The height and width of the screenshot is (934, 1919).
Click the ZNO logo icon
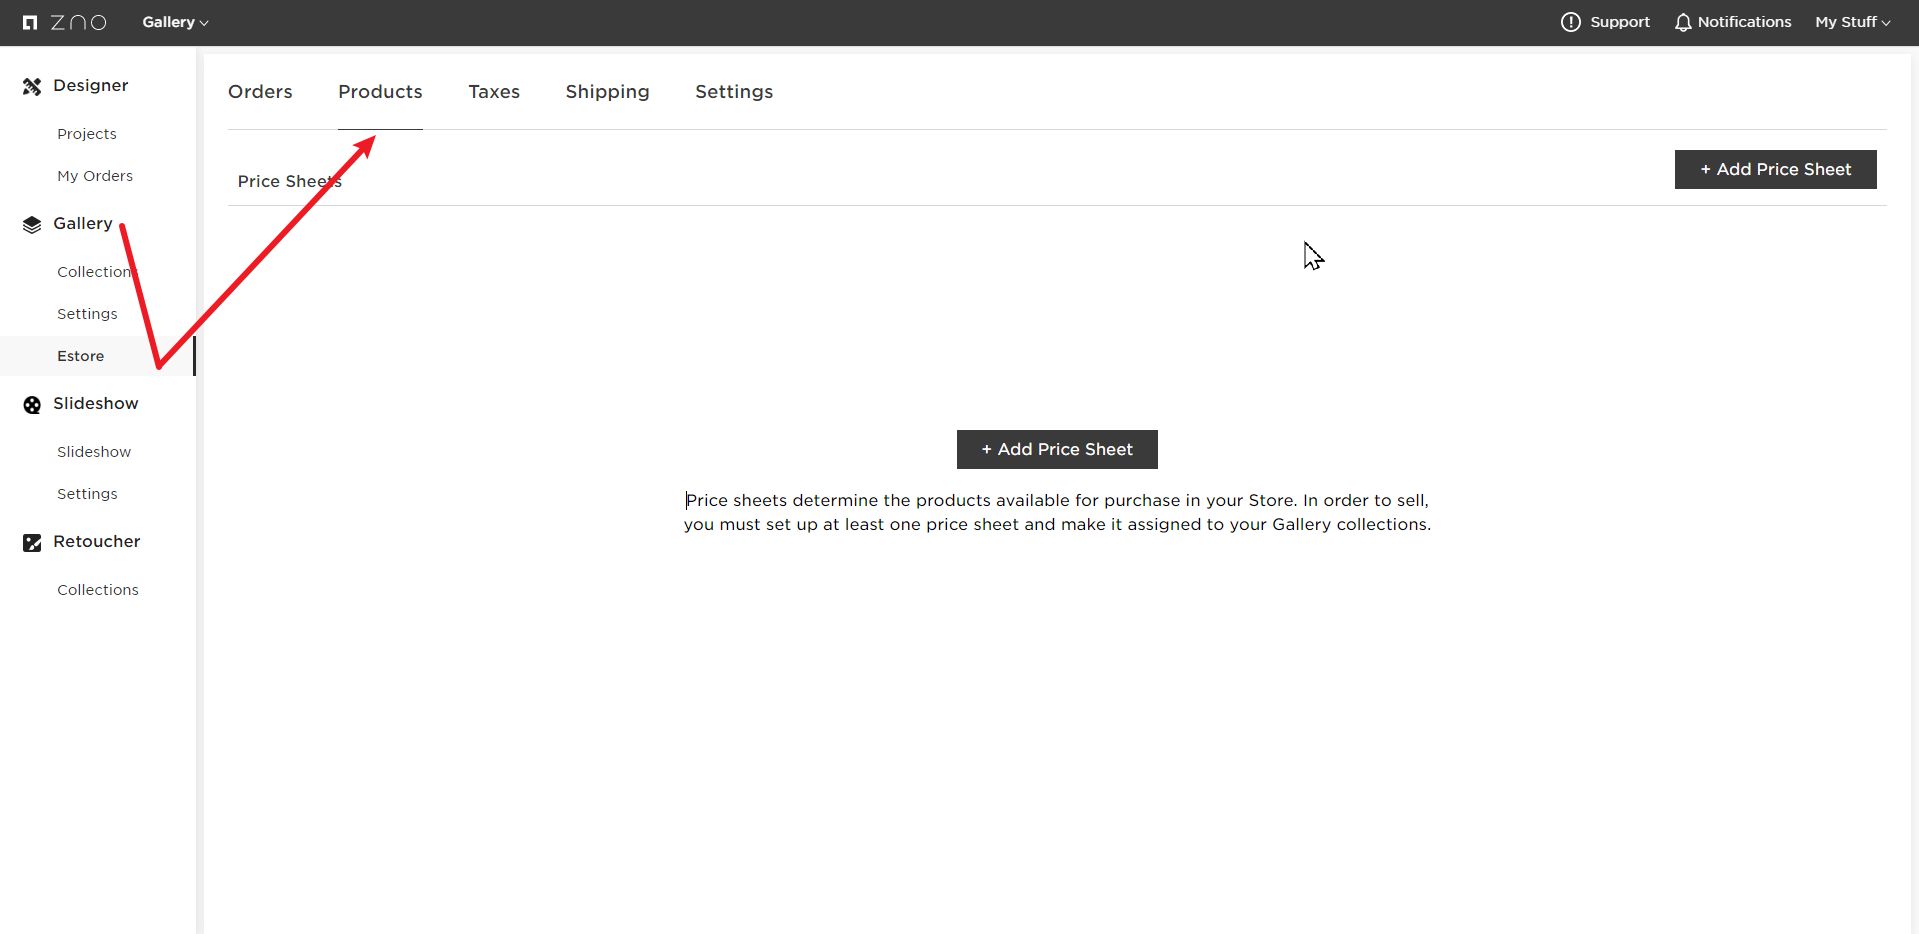click(65, 22)
